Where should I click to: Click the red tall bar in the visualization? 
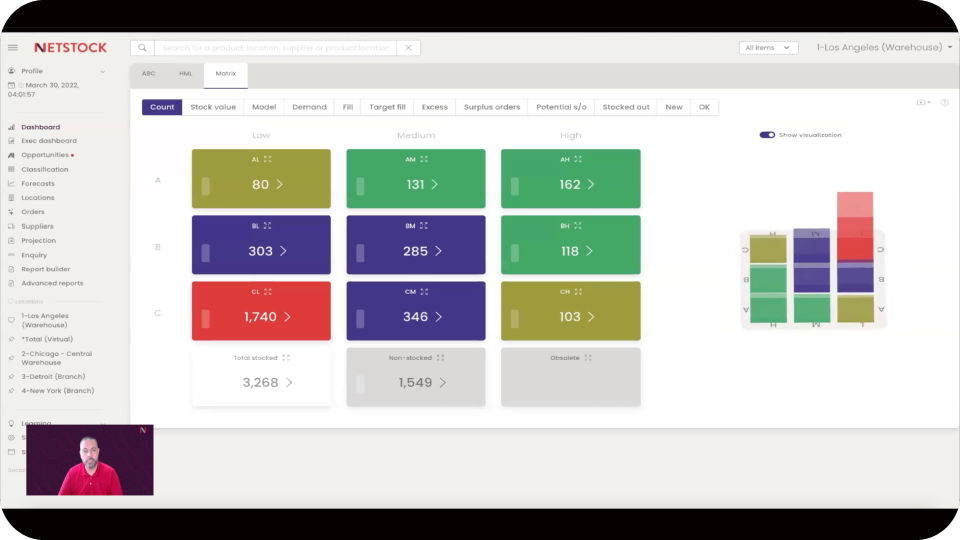[855, 227]
